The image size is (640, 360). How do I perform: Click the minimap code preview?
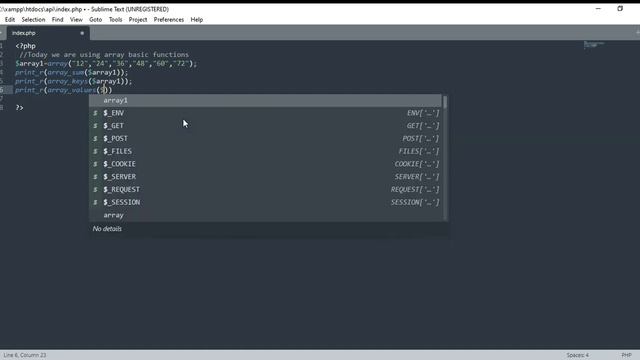(x=594, y=44)
